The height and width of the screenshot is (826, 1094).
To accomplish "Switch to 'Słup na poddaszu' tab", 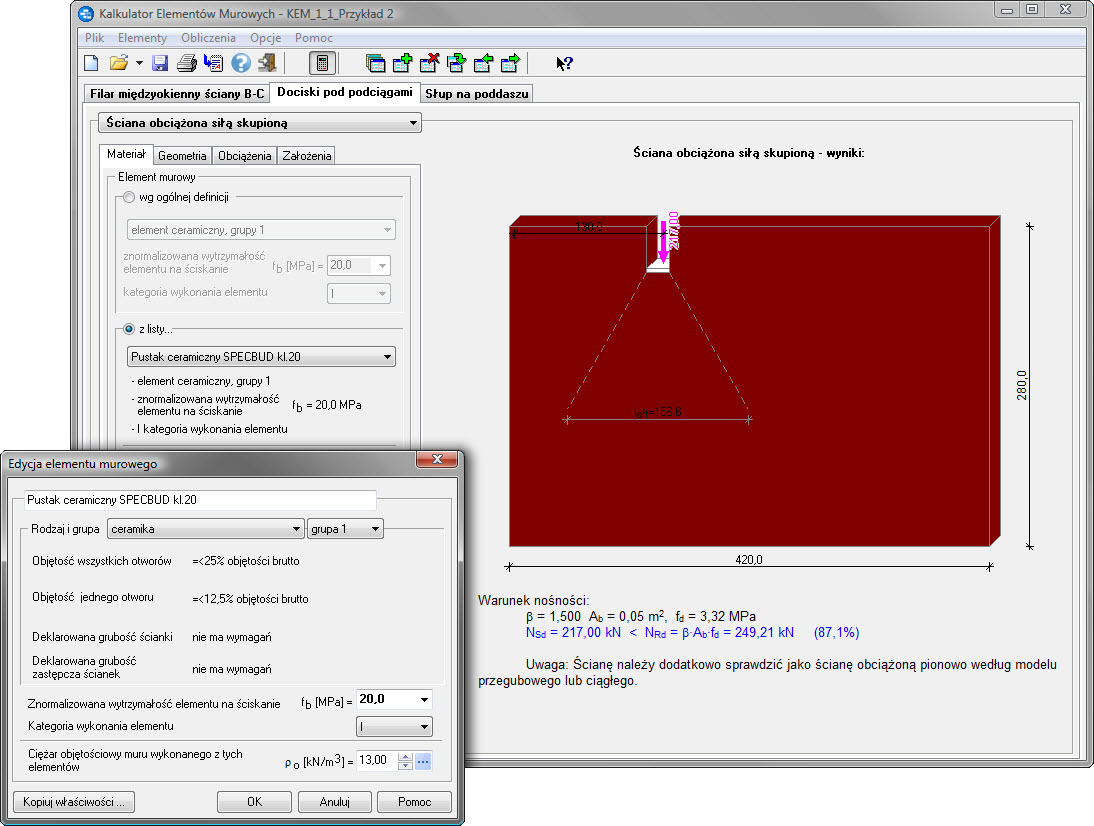I will click(477, 93).
